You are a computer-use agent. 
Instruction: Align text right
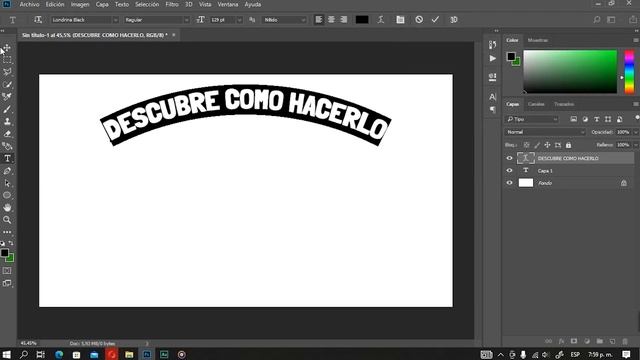tap(344, 20)
